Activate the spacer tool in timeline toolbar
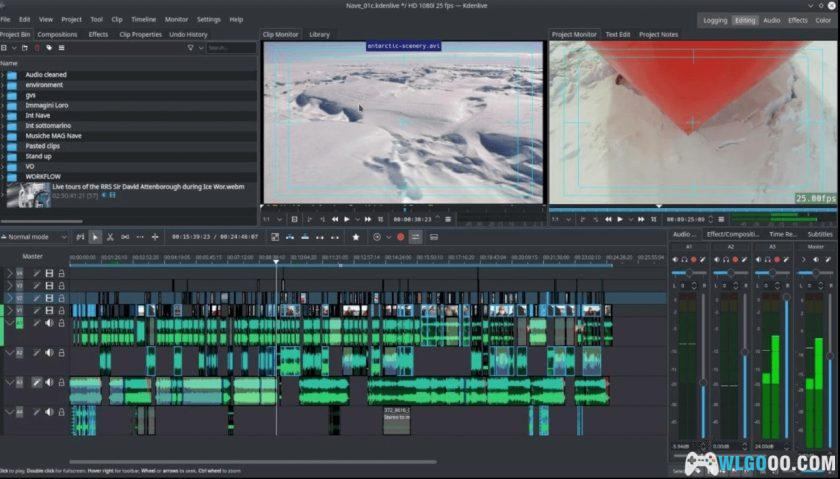The height and width of the screenshot is (479, 840). [x=125, y=237]
